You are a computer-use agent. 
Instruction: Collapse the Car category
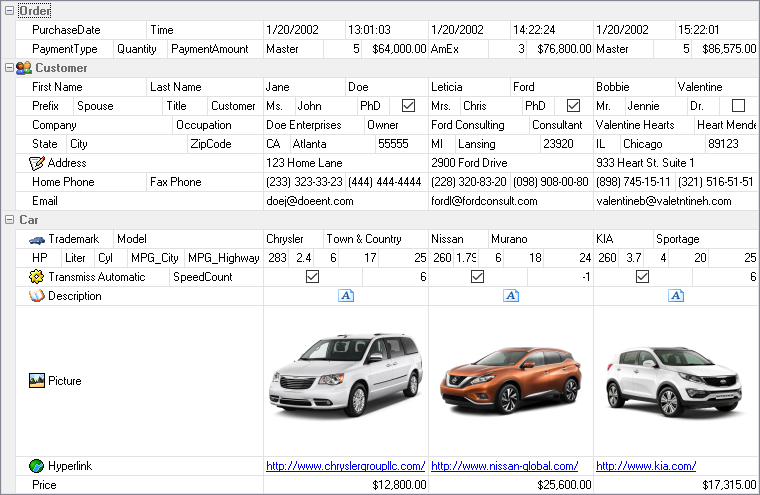9,220
